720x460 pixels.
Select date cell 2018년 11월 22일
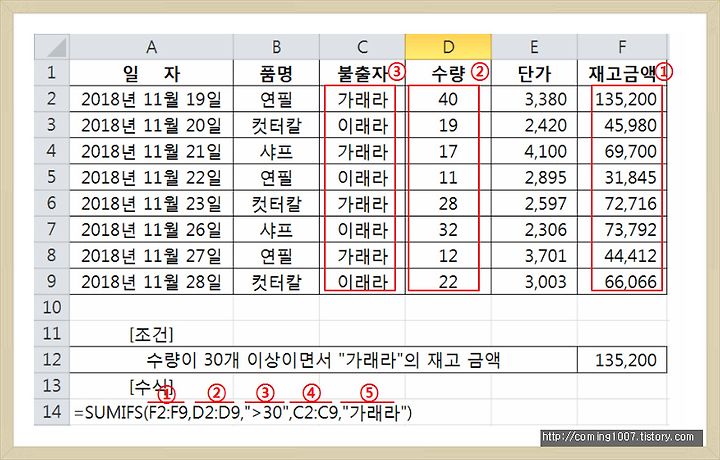tap(152, 177)
